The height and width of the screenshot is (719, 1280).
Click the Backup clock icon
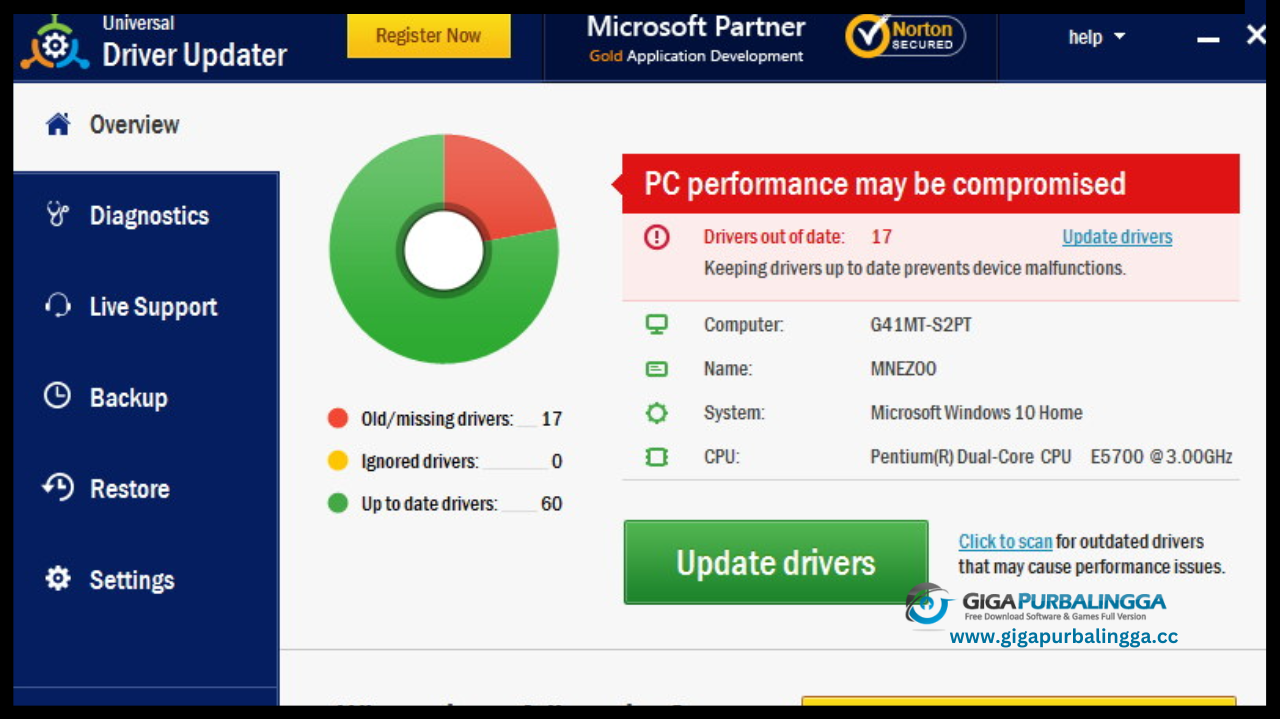click(x=58, y=396)
